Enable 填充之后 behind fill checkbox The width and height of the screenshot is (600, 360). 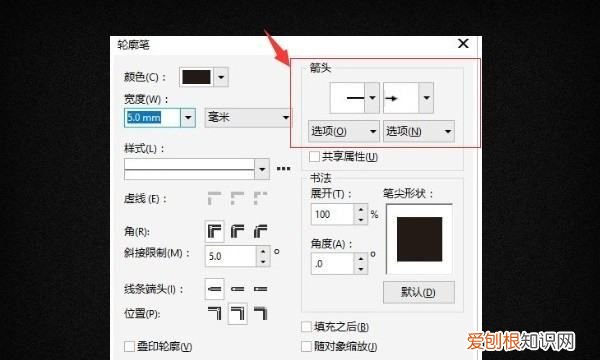306,327
